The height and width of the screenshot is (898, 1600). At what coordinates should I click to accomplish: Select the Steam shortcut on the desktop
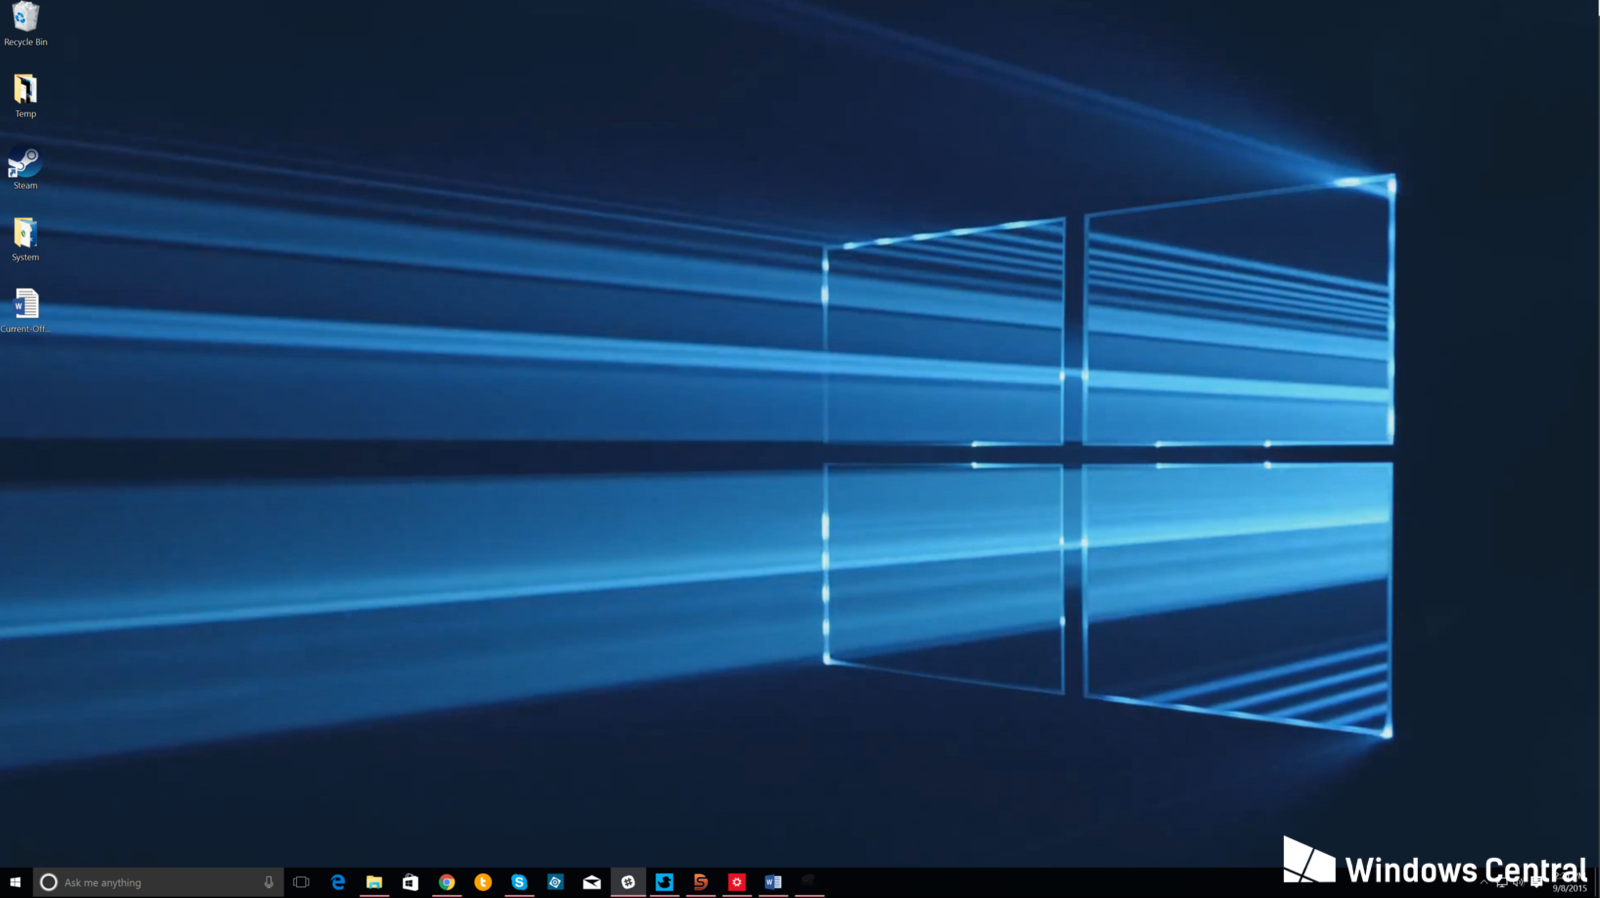(25, 167)
